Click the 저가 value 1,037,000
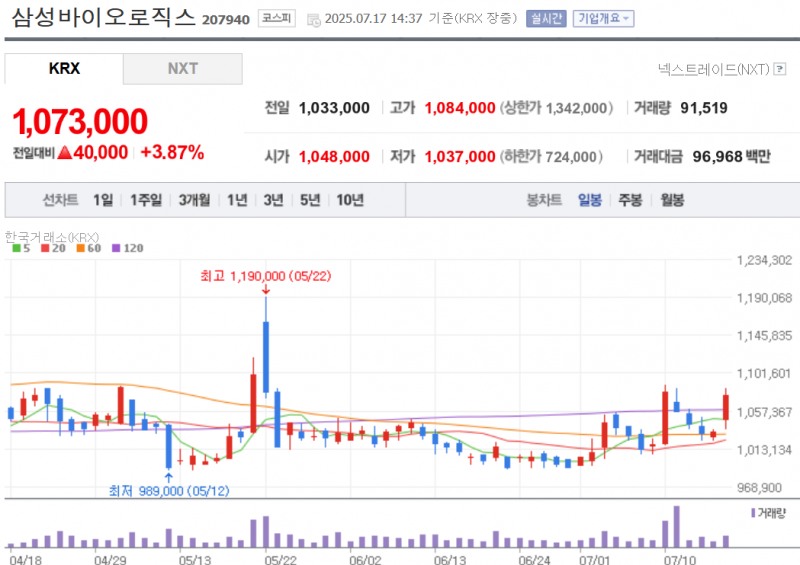 460,157
